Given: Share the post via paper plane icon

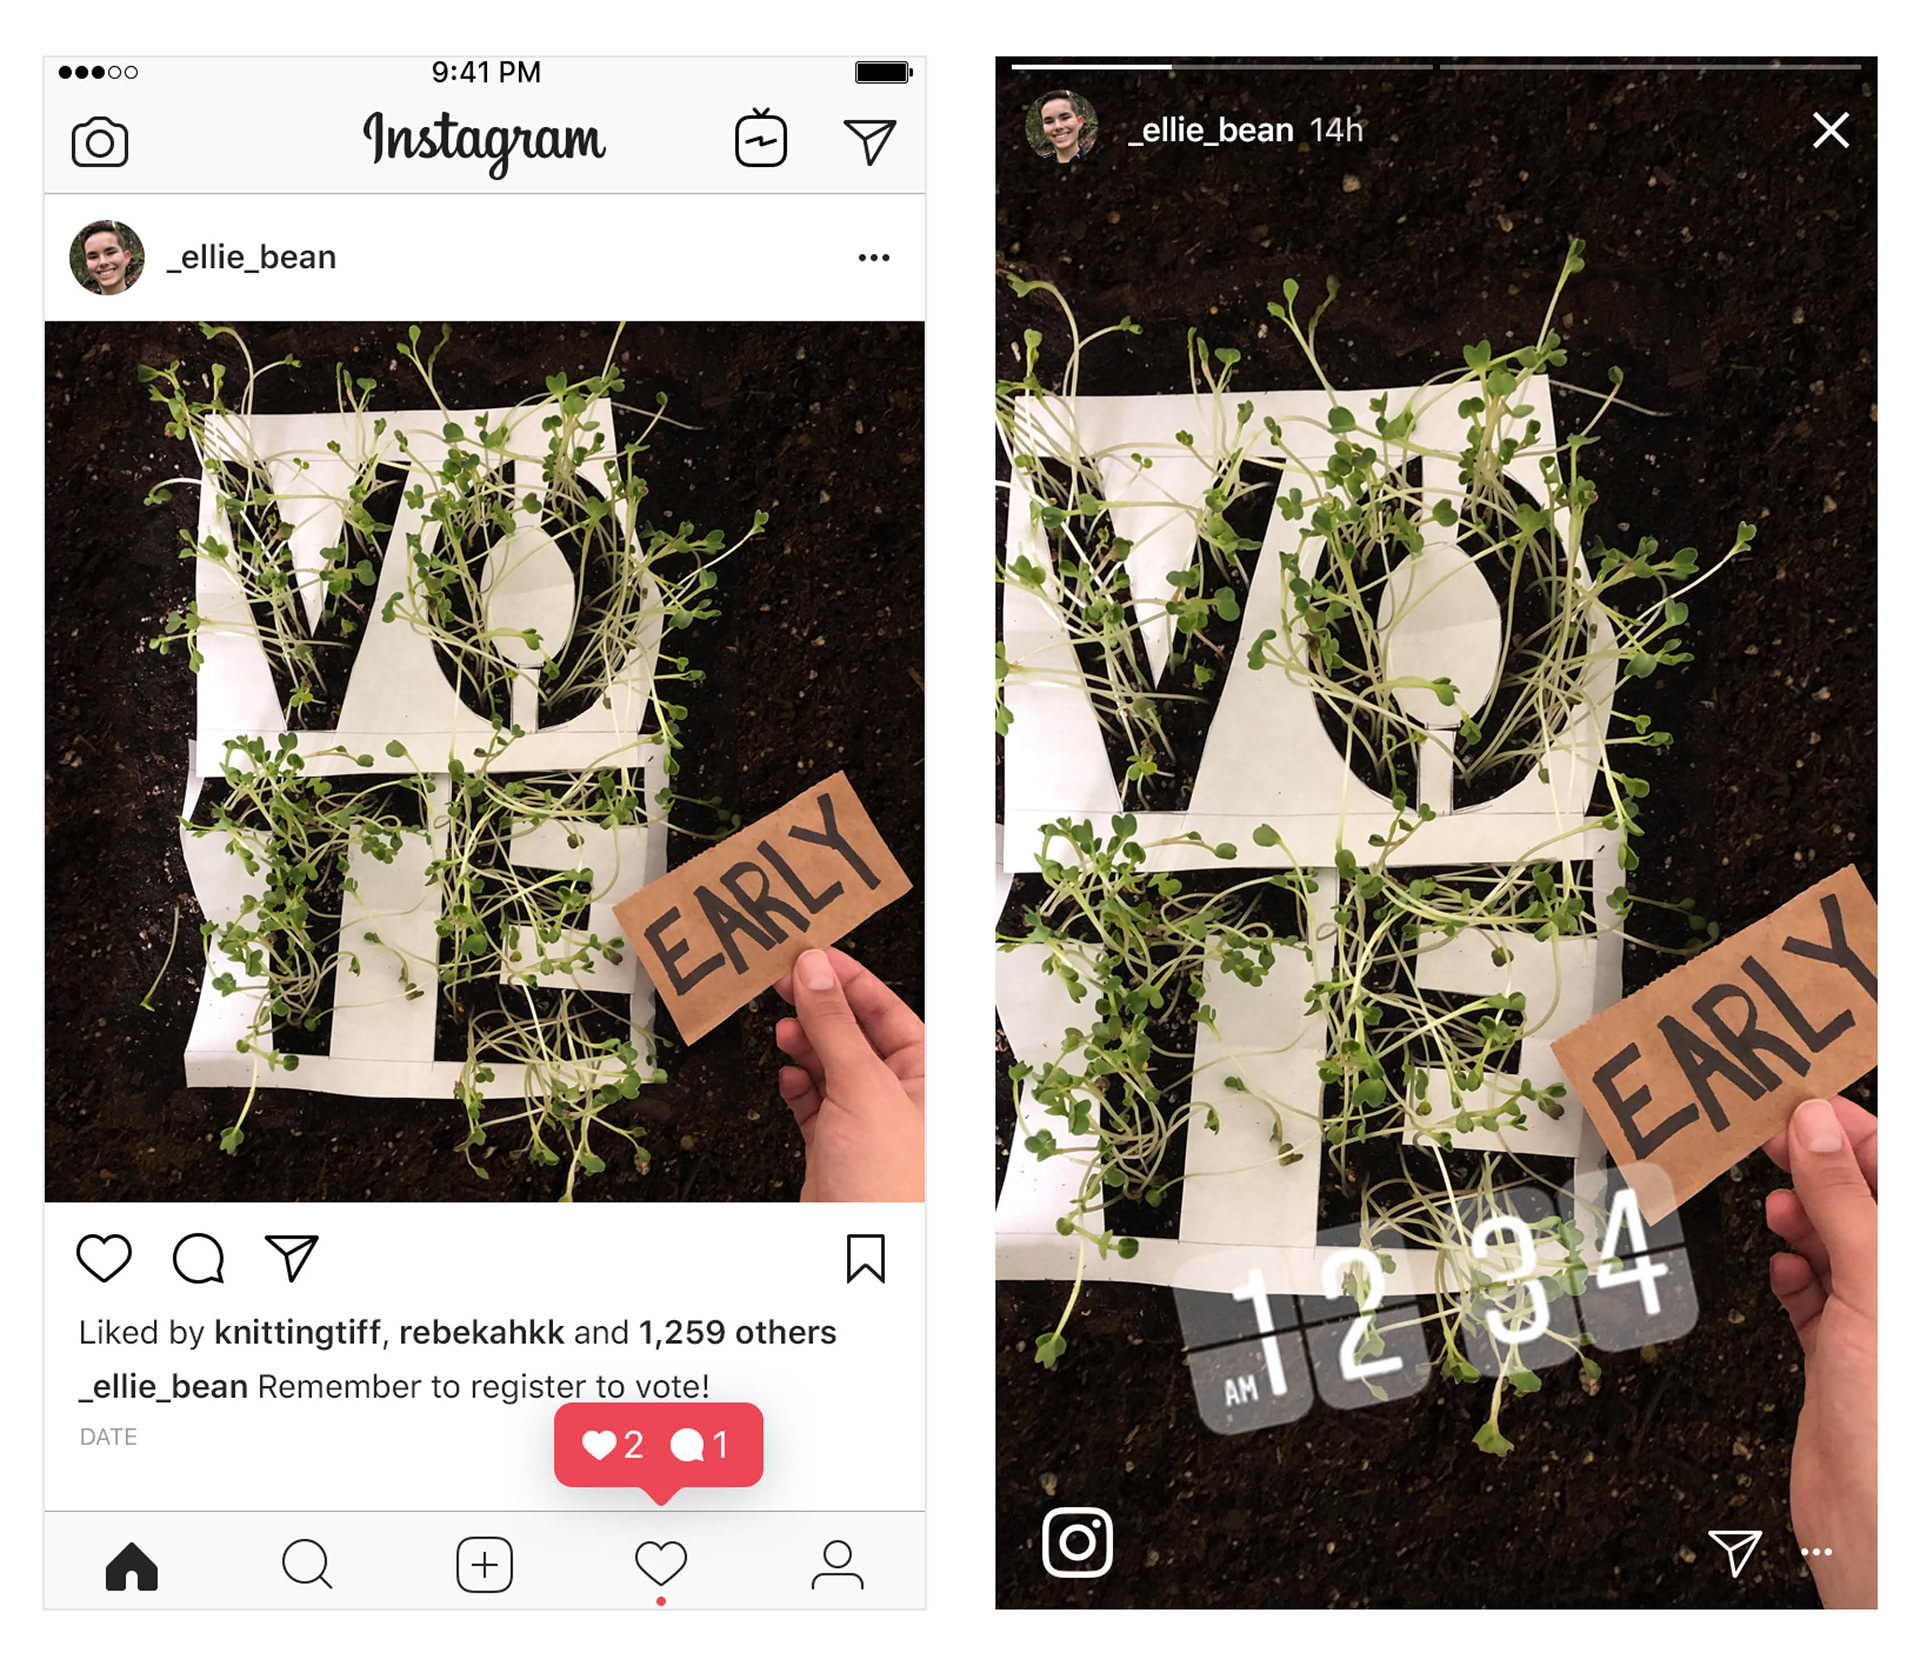Looking at the screenshot, I should tap(291, 1258).
